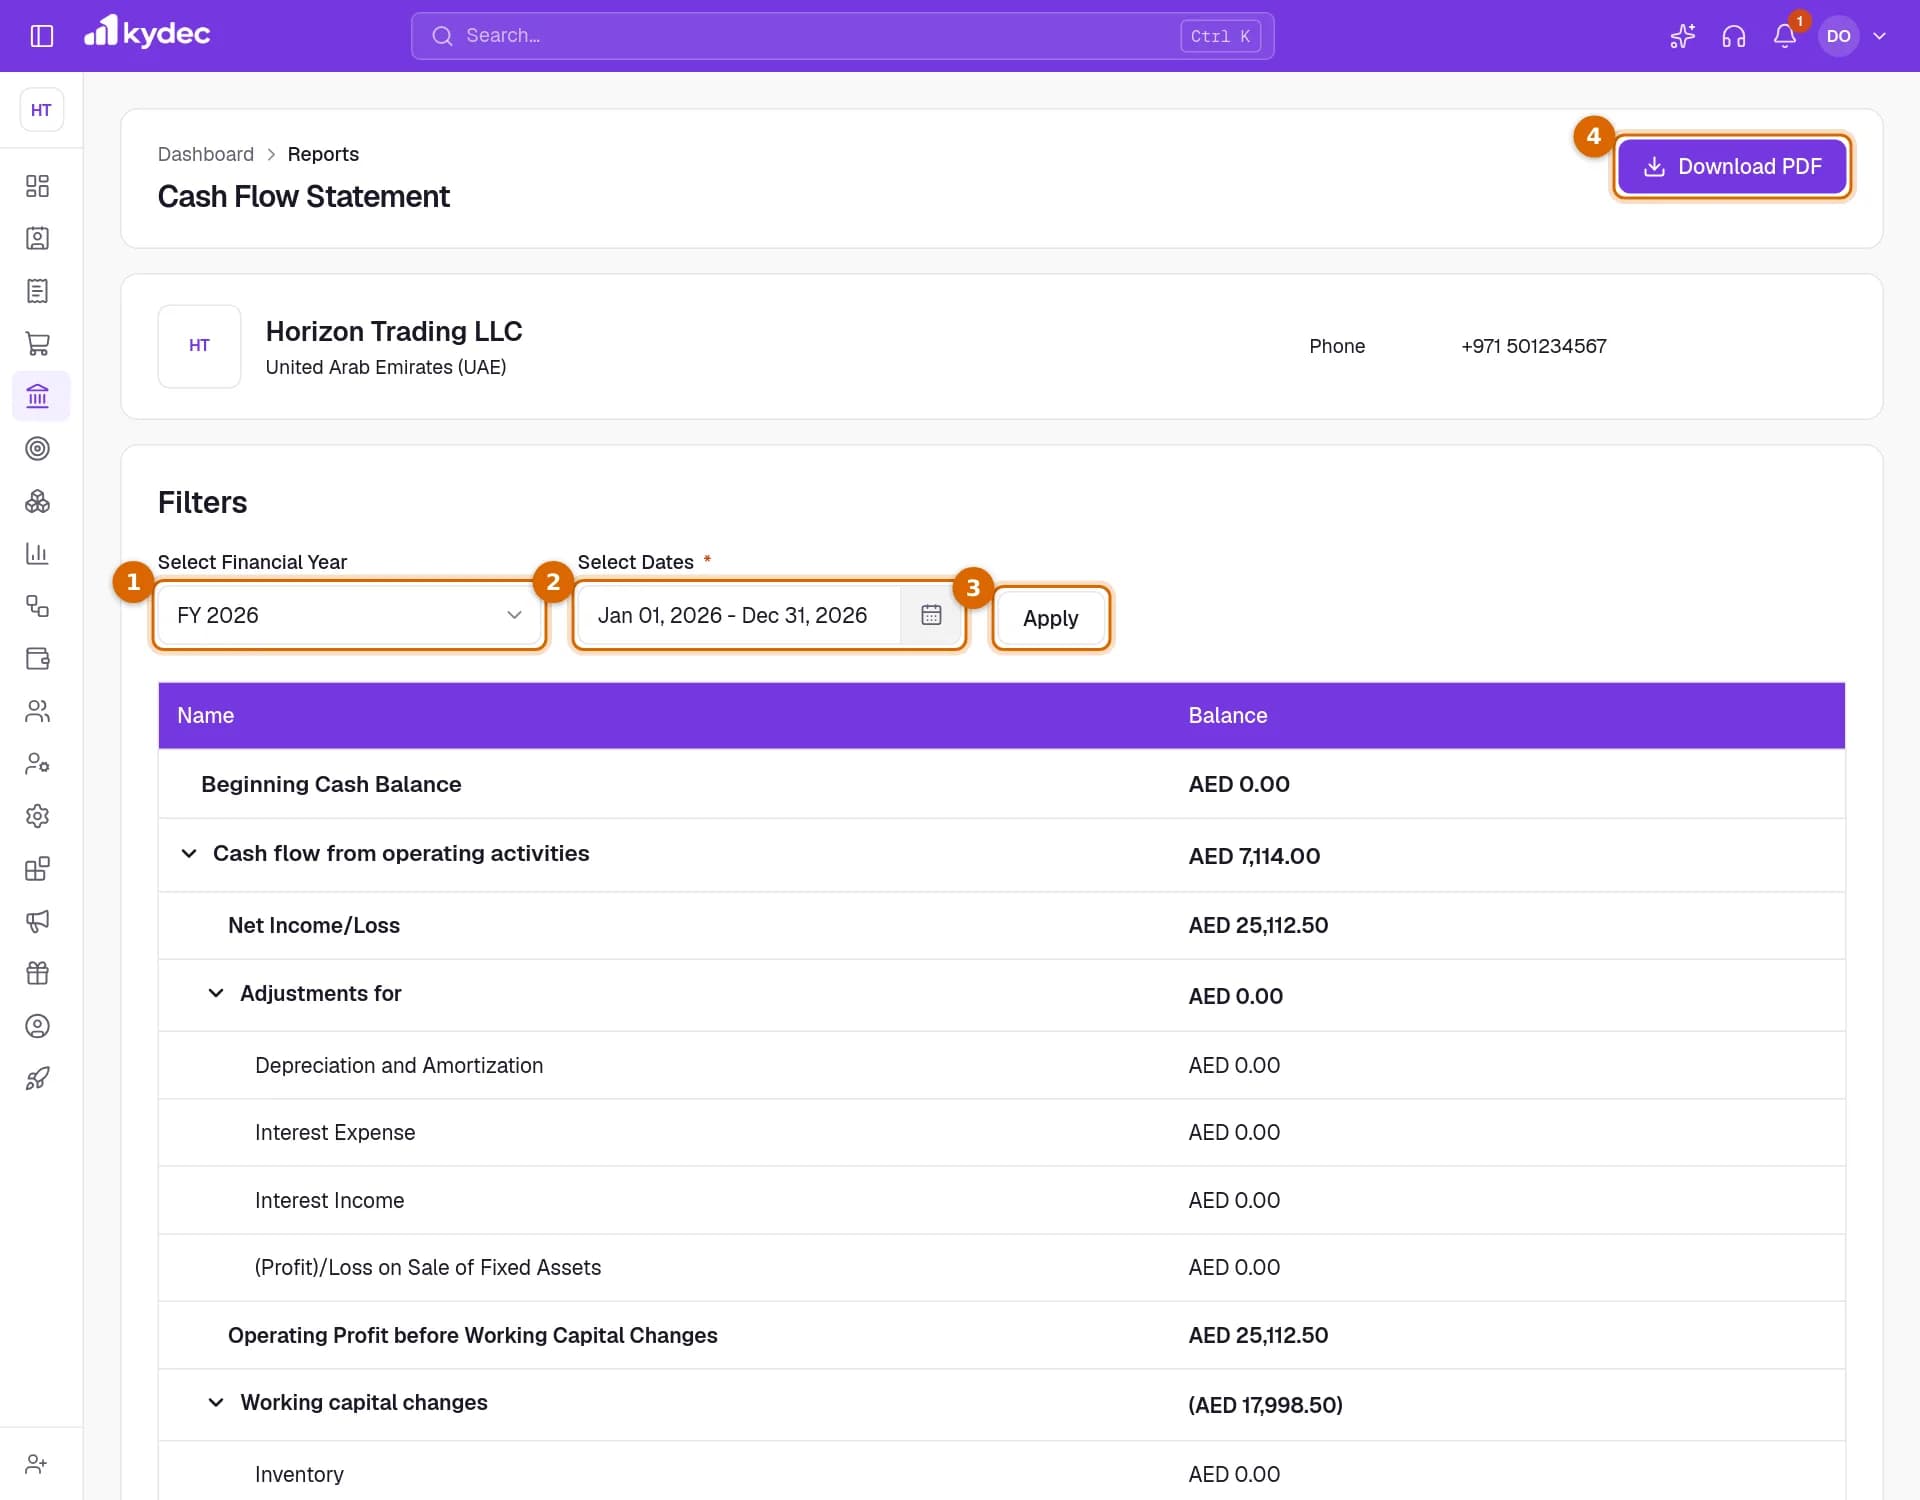
Task: Open the shopping cart icon in sidebar
Action: (37, 344)
